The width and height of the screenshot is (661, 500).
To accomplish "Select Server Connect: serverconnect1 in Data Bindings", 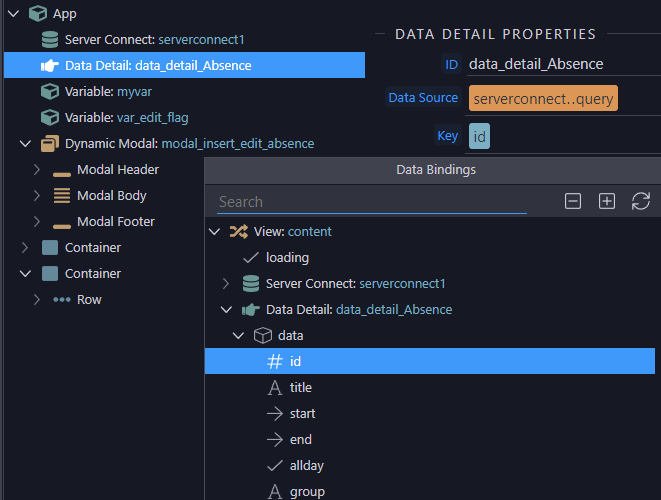I will click(355, 284).
